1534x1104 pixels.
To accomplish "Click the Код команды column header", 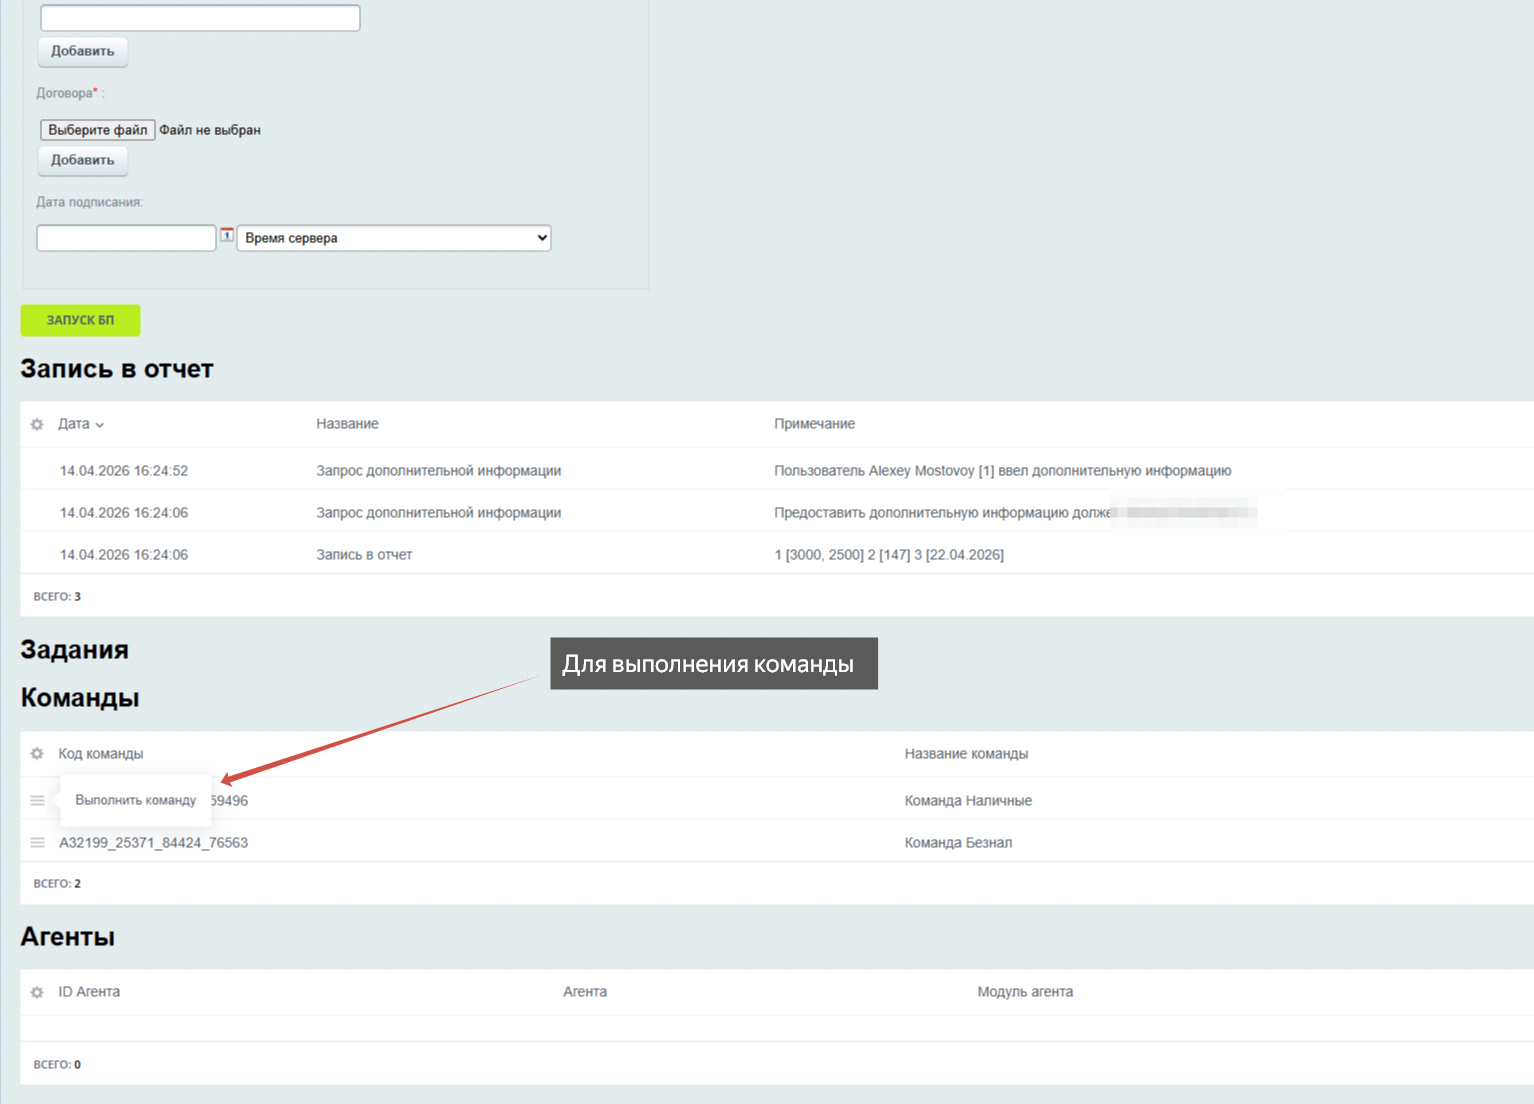I will (x=100, y=754).
